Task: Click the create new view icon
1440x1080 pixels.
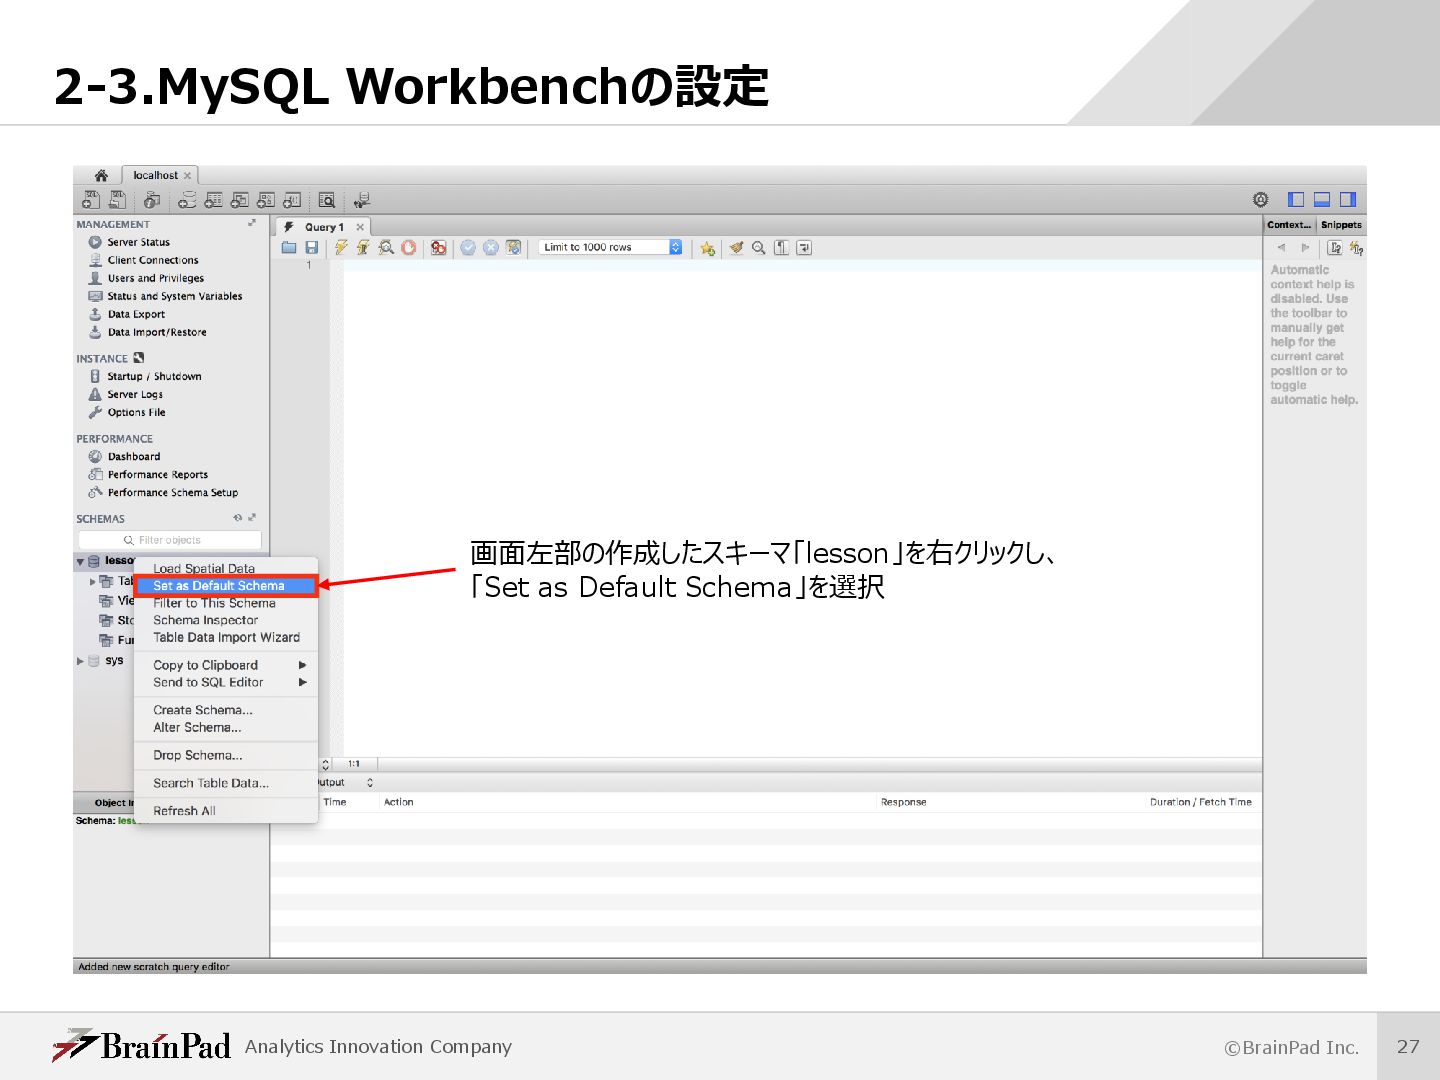Action: pos(240,200)
